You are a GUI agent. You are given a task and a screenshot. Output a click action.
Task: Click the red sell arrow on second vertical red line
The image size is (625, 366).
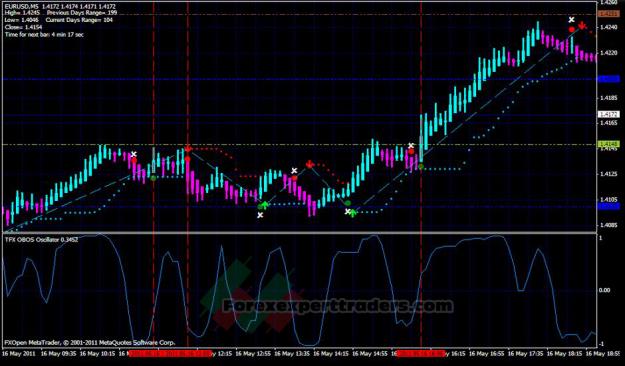click(x=188, y=149)
